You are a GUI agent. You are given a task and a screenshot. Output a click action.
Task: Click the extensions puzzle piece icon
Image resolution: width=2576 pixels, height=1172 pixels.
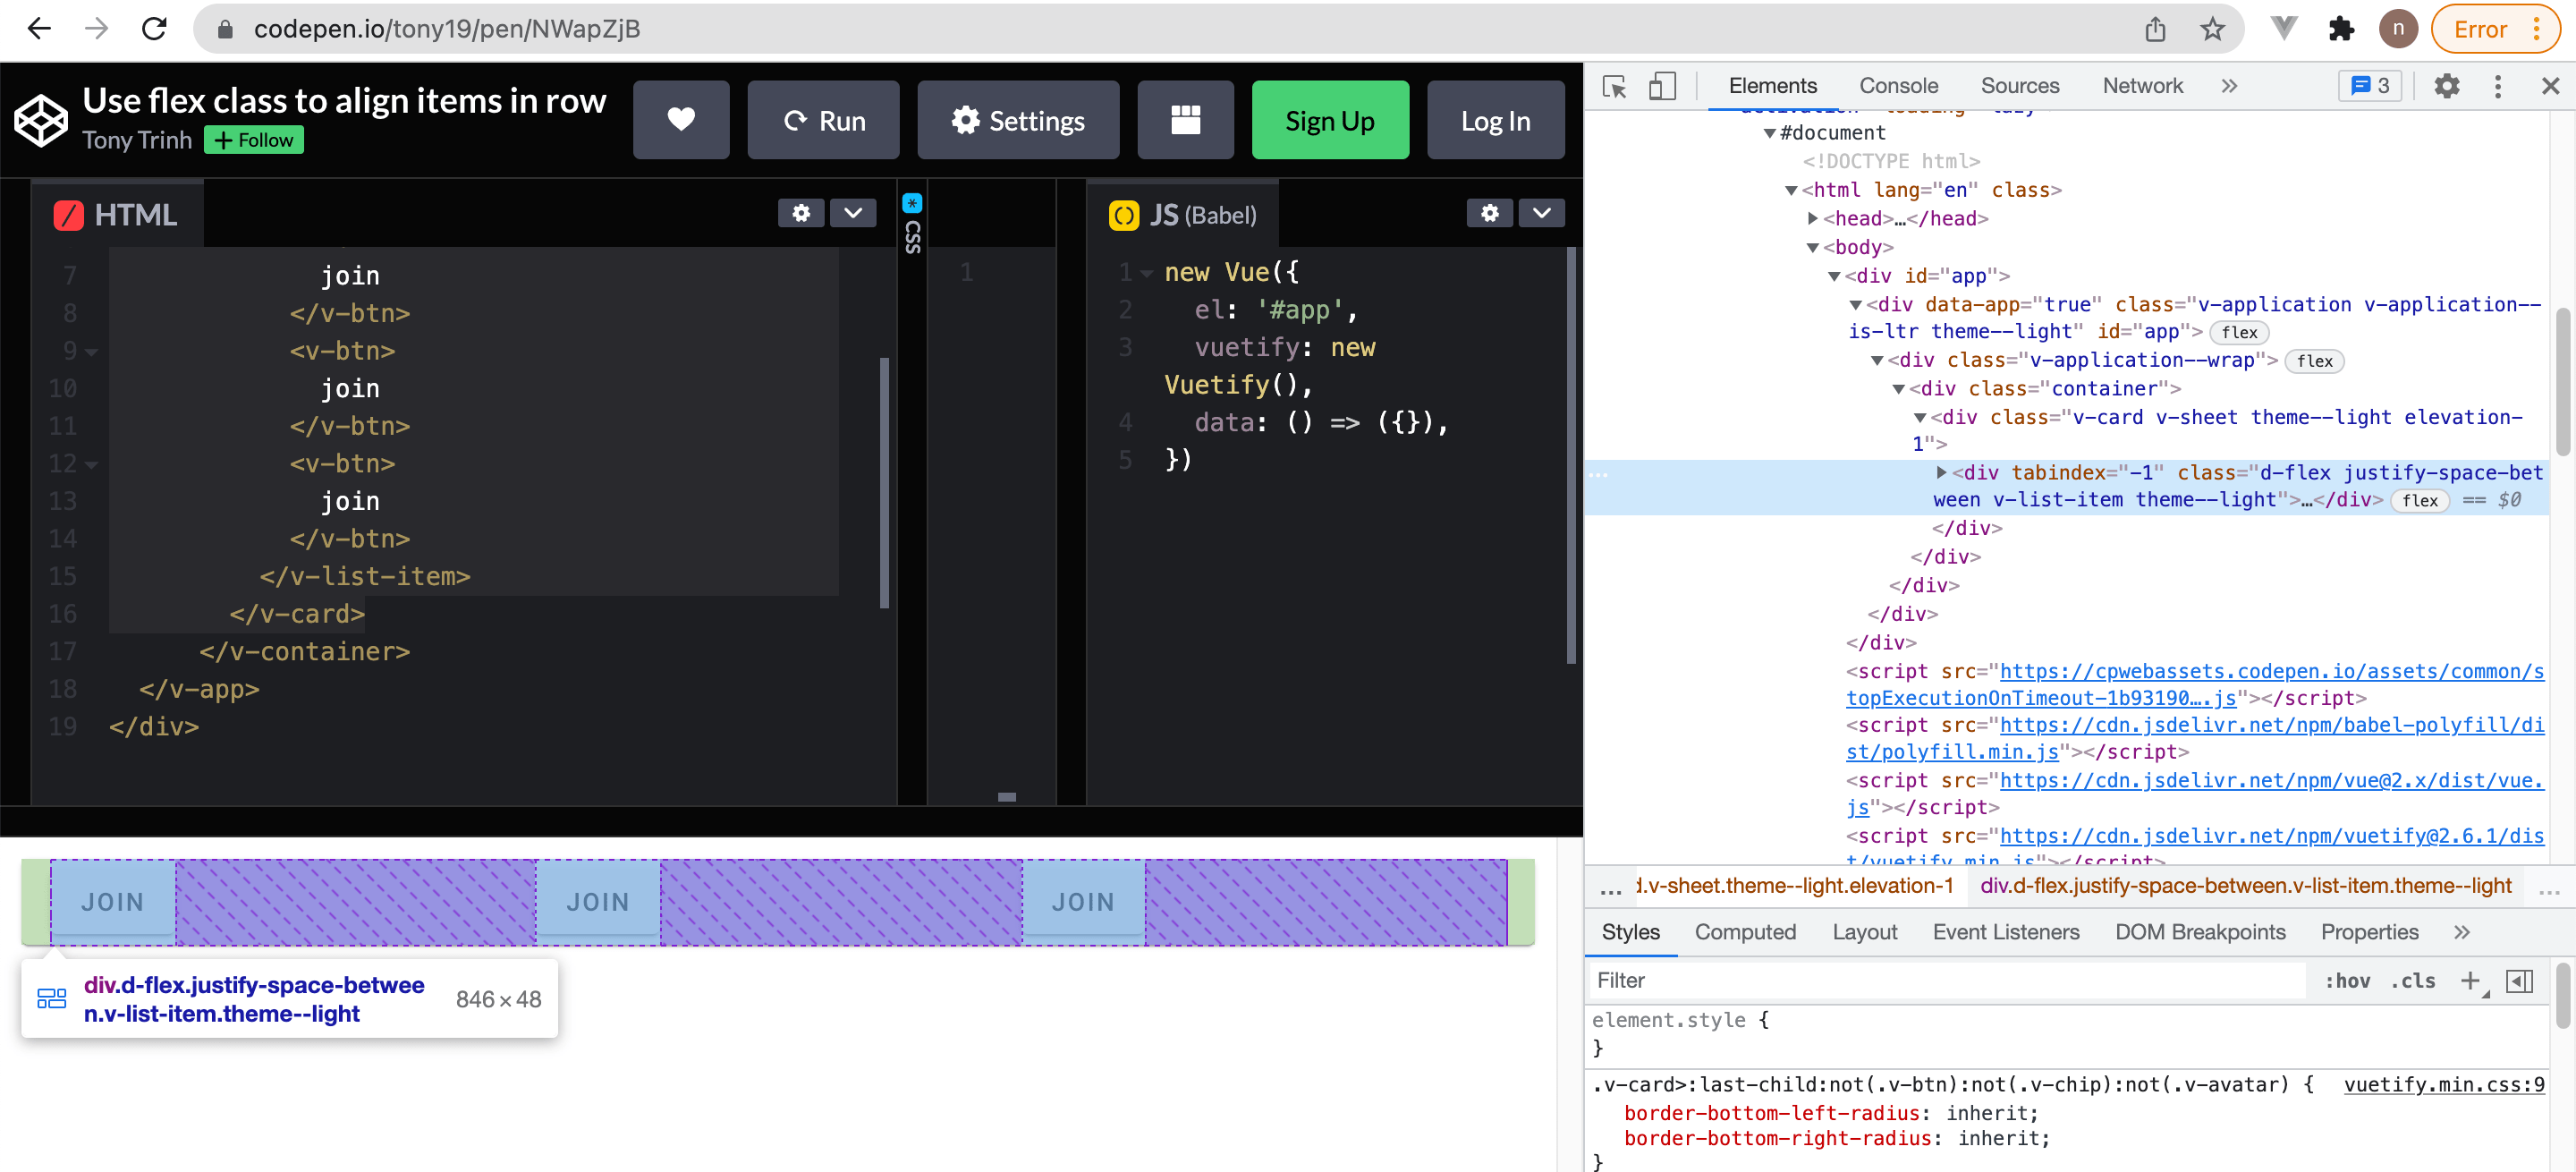2341,29
